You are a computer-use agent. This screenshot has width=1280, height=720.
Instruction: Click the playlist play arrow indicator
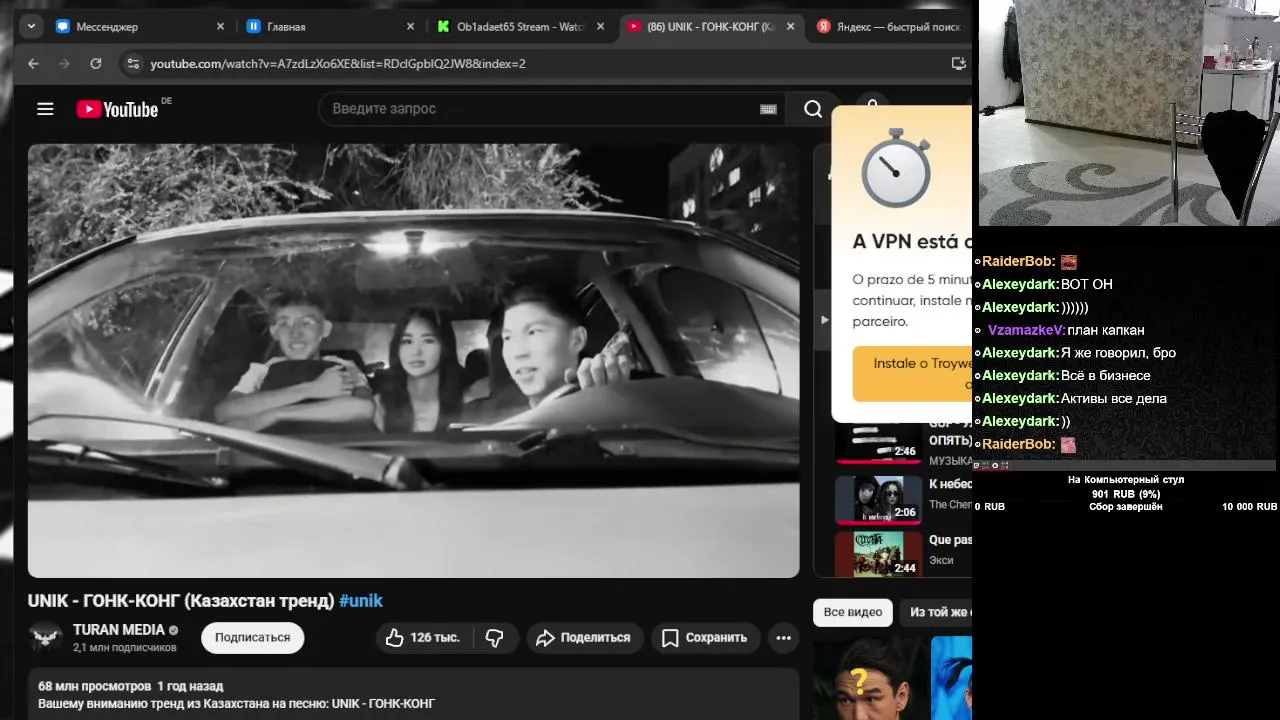pyautogui.click(x=824, y=320)
